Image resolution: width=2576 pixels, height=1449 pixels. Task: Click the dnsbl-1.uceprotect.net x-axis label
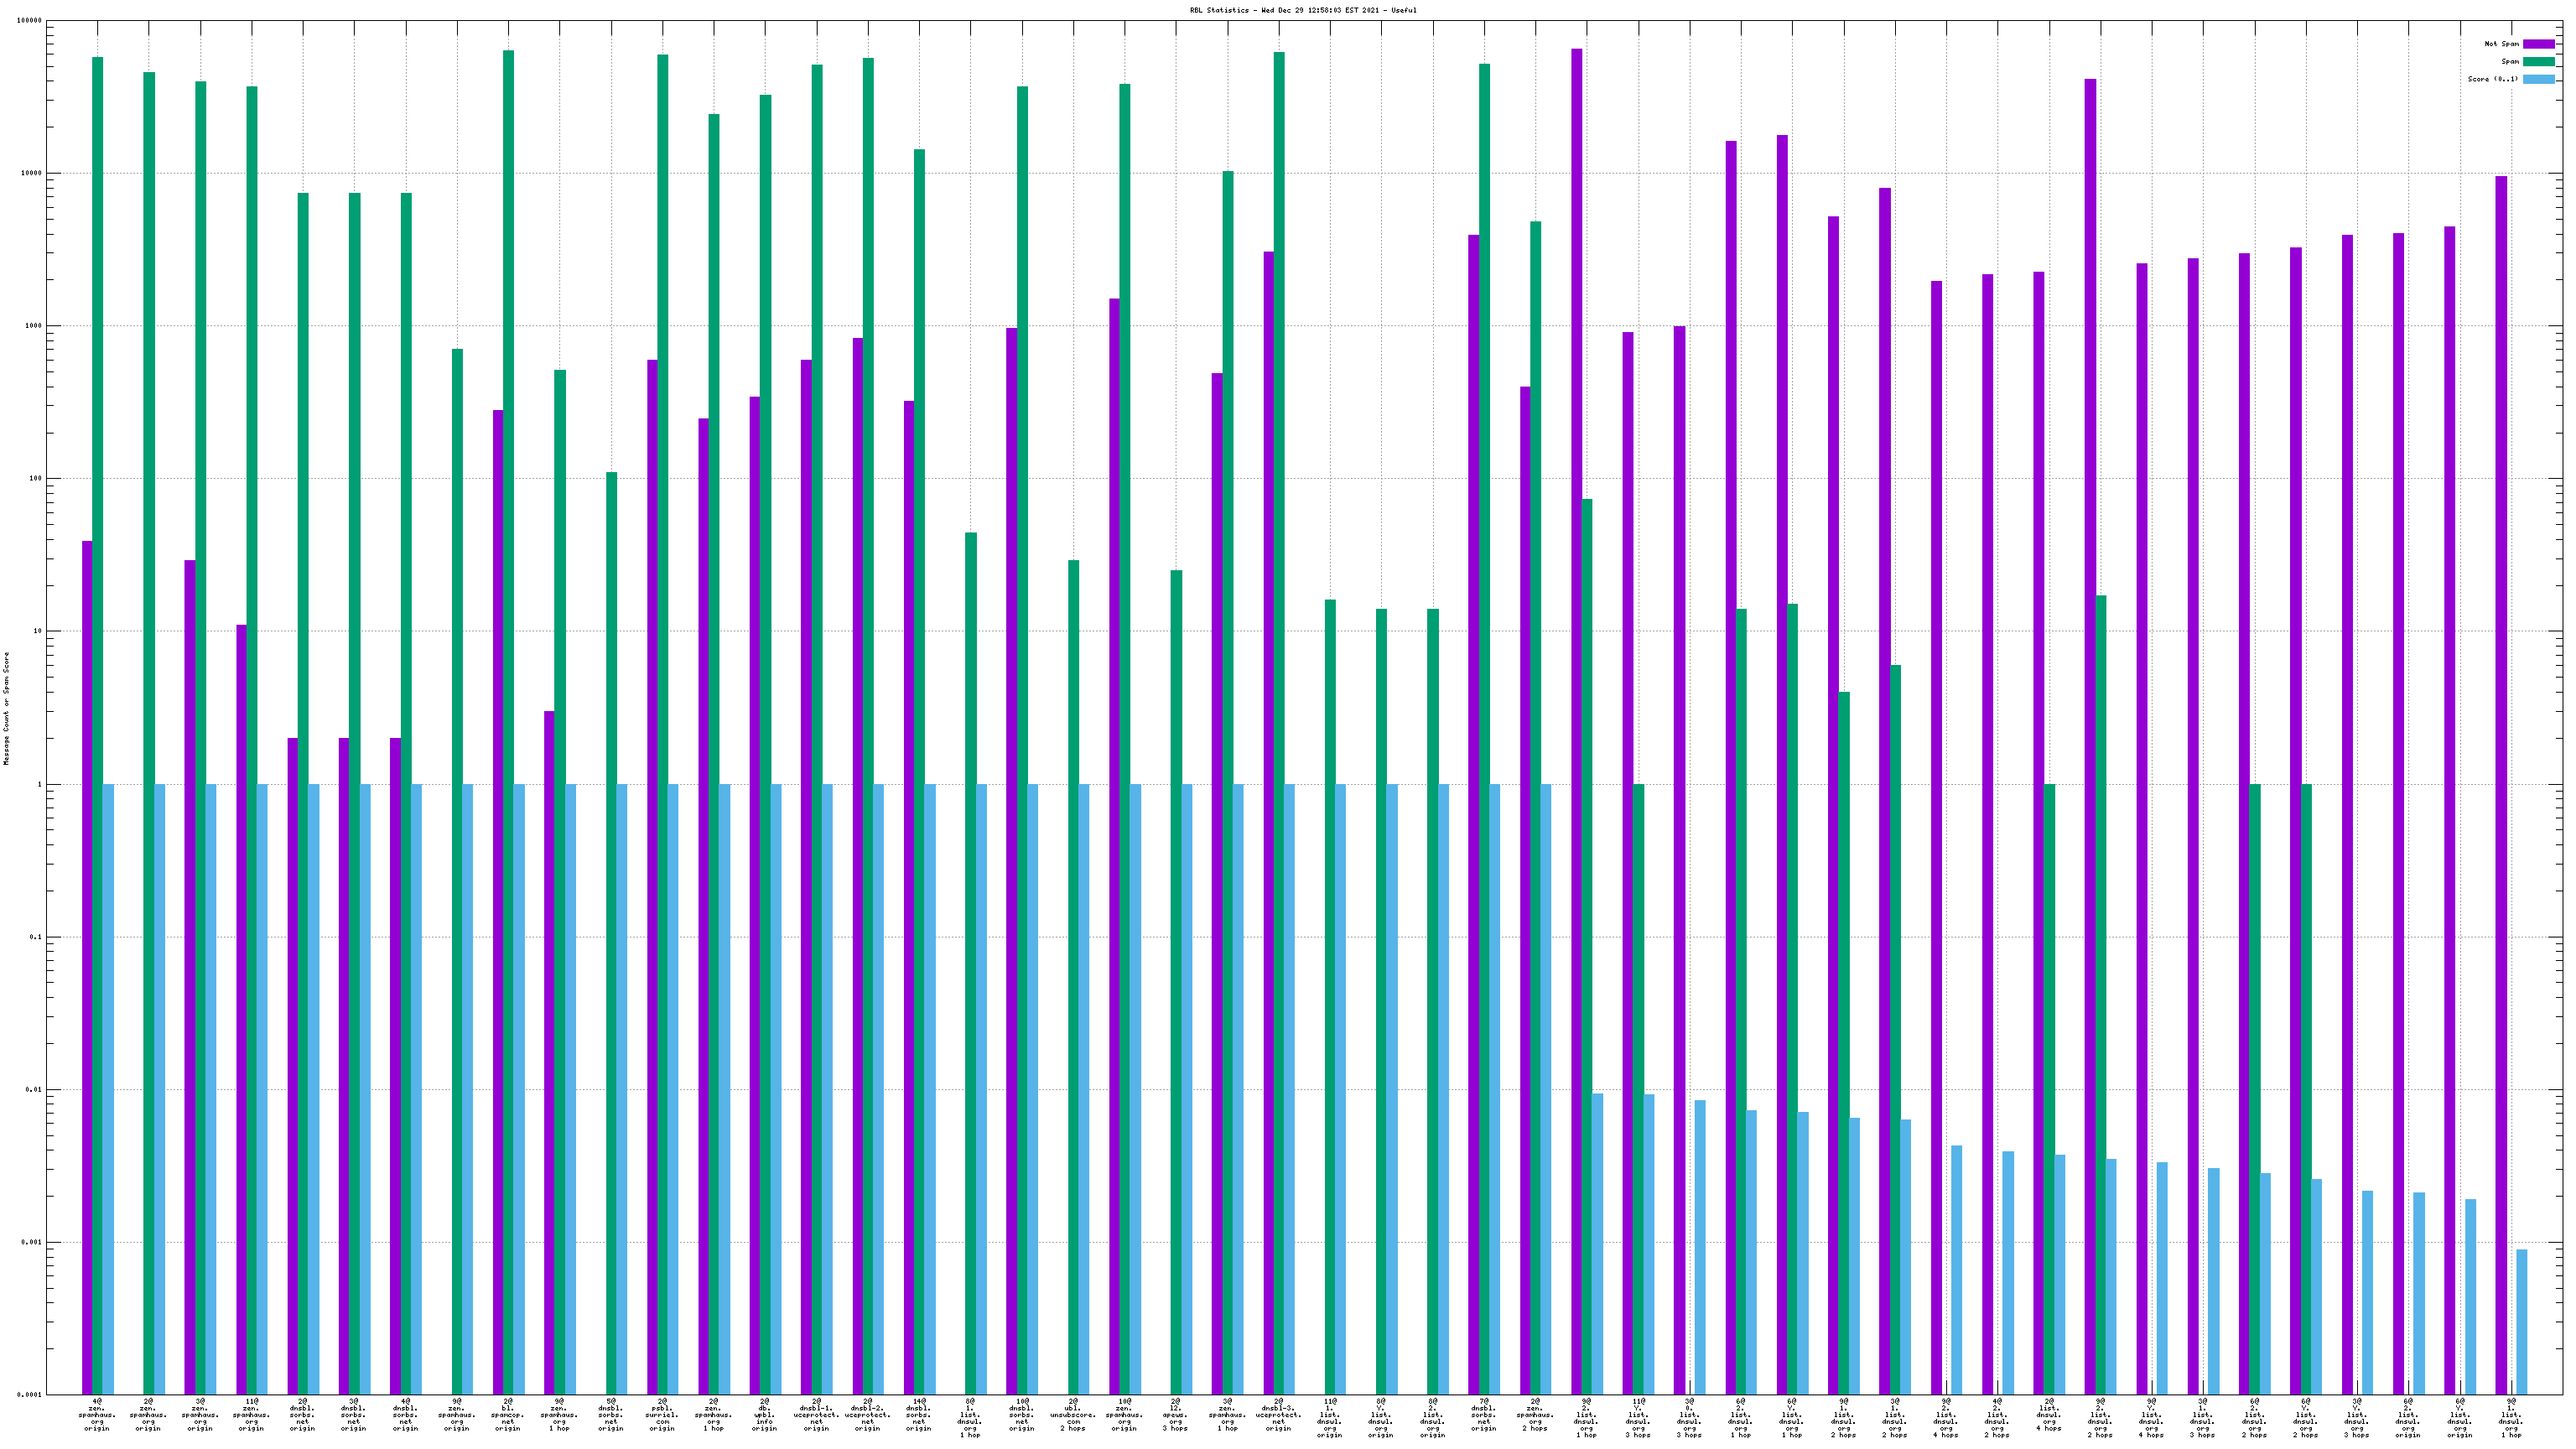pyautogui.click(x=816, y=1415)
